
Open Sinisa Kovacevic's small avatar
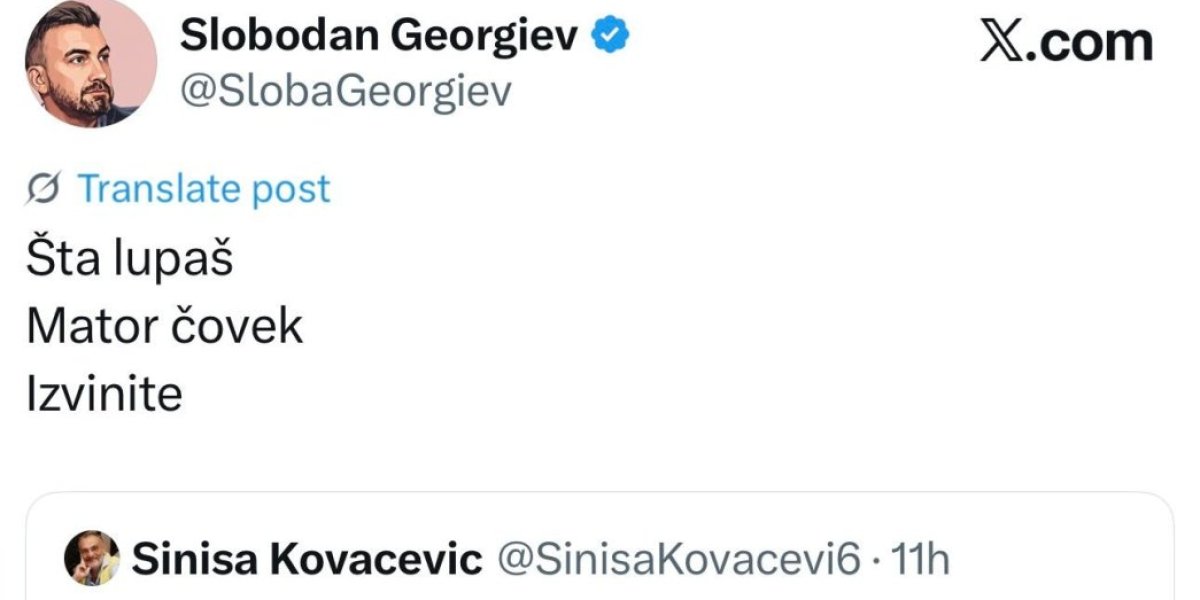[x=92, y=559]
